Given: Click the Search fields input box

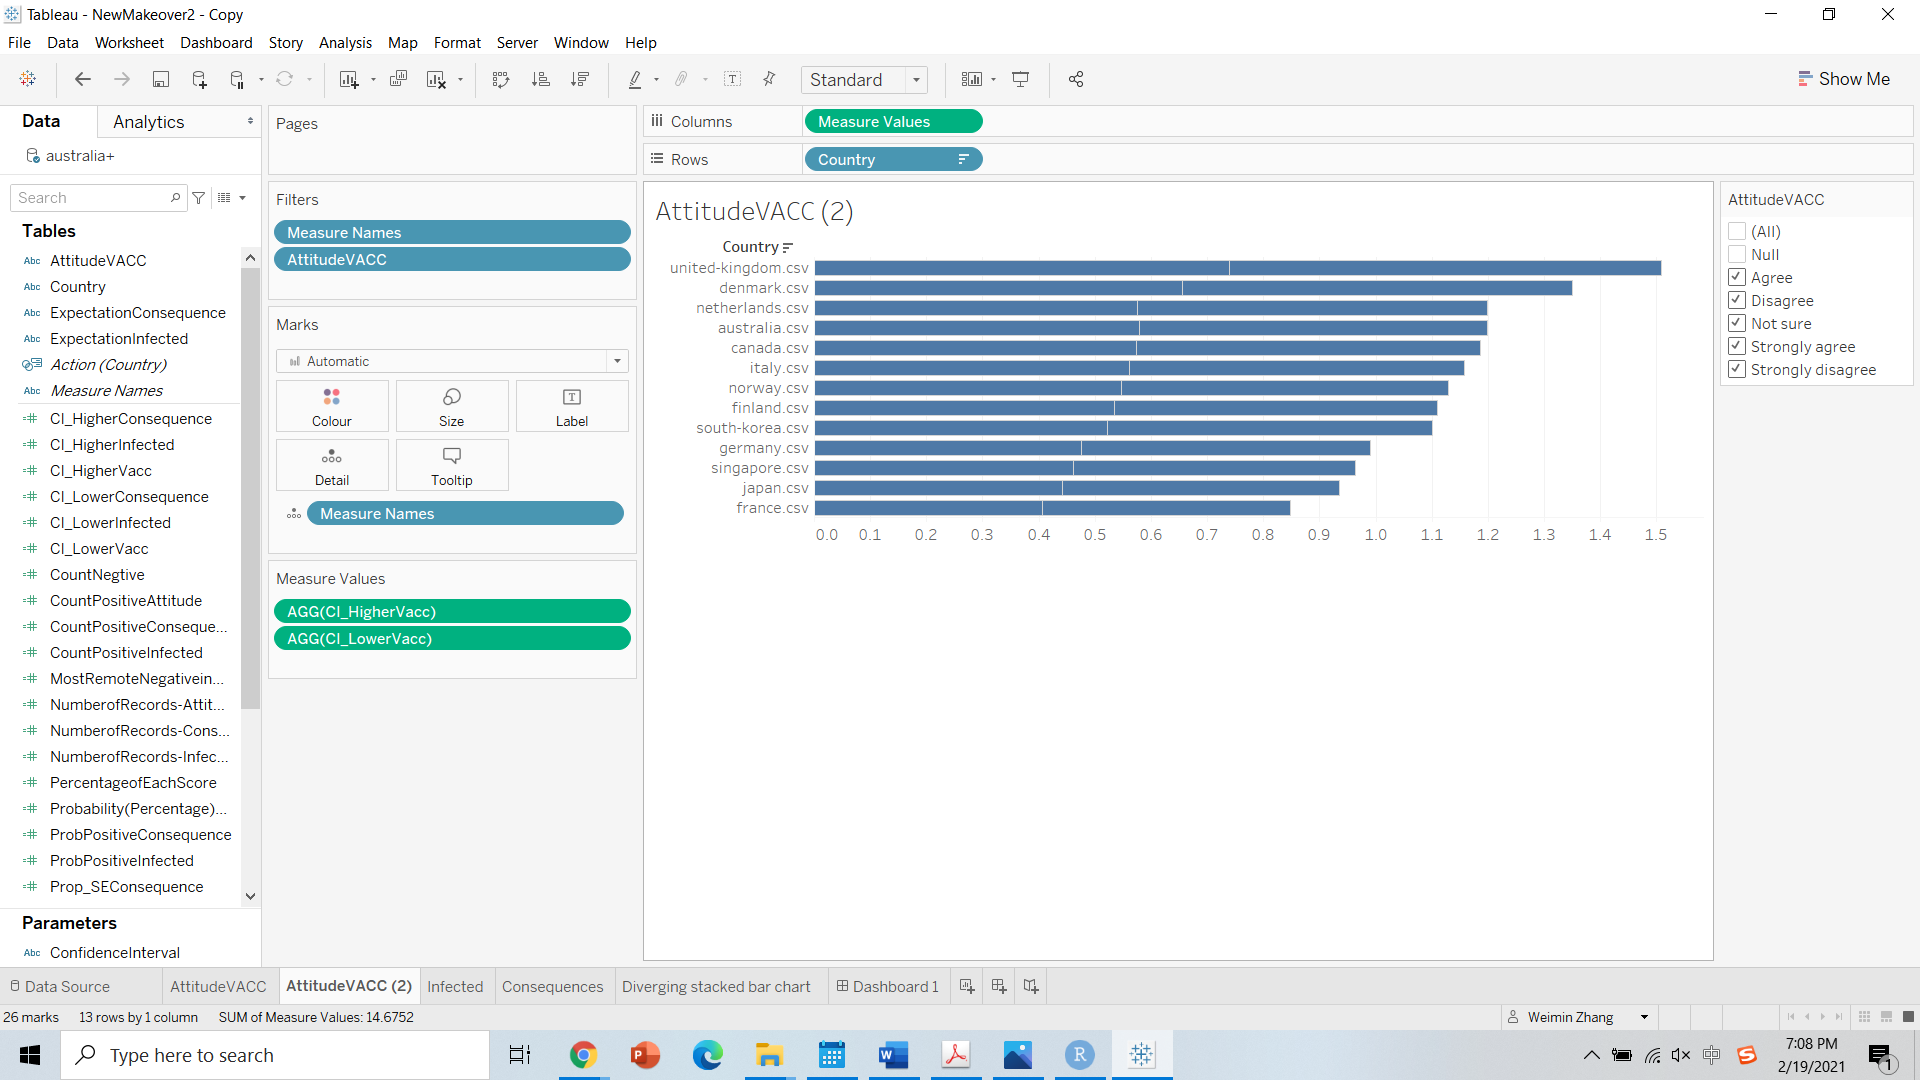Looking at the screenshot, I should tap(90, 198).
